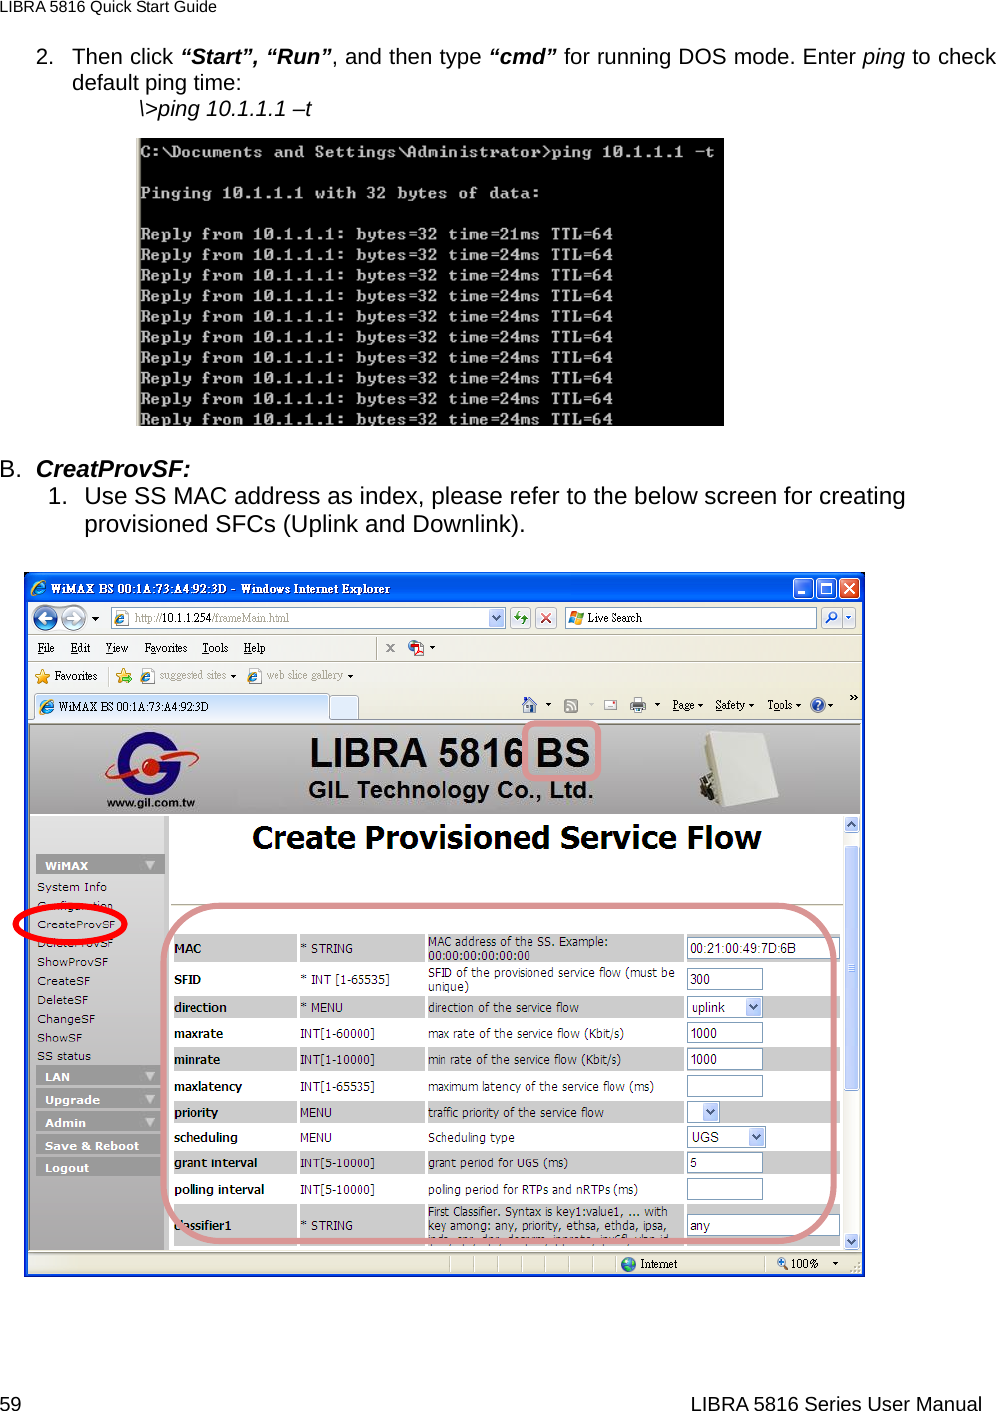Viewport: 996px width, 1411px height.
Task: Click the address bar showing 10.1.1.254/frameMain.html
Action: 299,618
